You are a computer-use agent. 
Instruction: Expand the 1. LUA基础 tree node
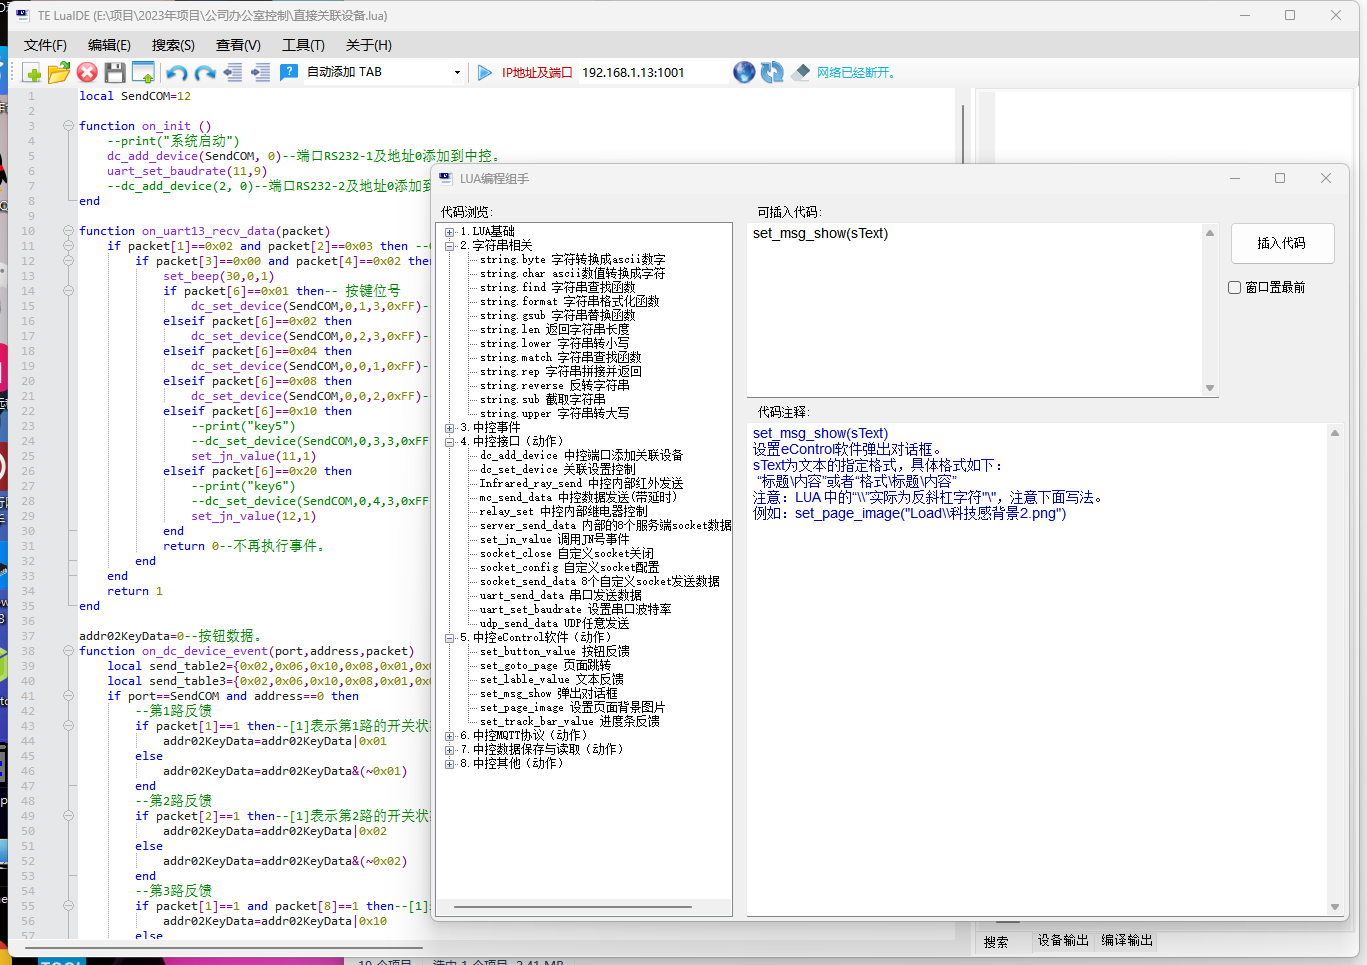tap(450, 232)
